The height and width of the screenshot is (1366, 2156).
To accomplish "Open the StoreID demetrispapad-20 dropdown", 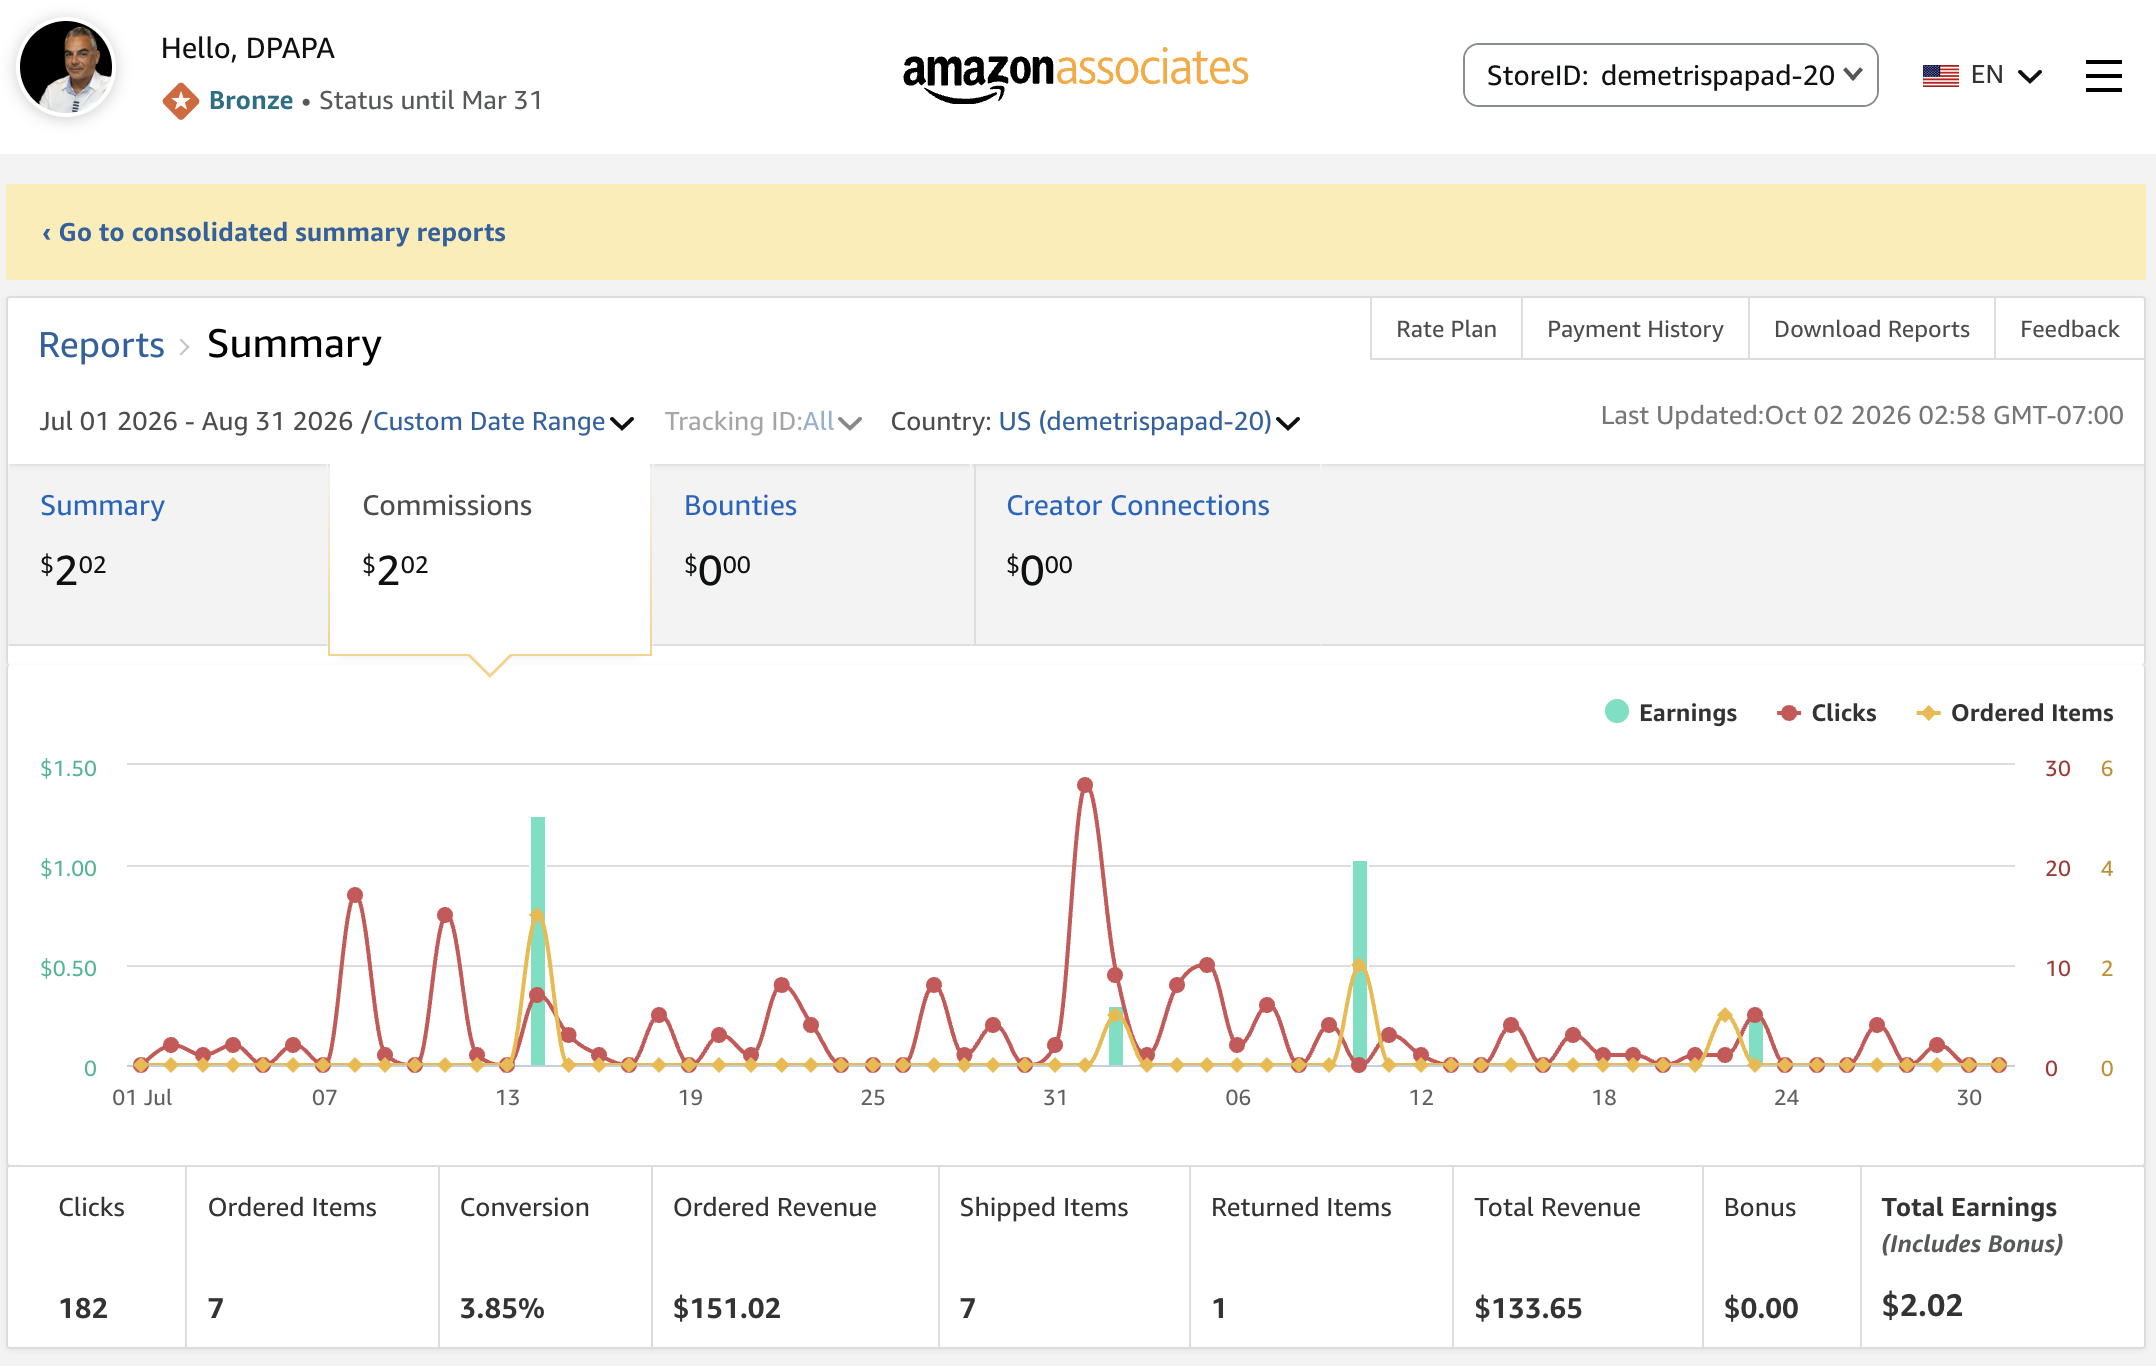I will tap(1670, 75).
